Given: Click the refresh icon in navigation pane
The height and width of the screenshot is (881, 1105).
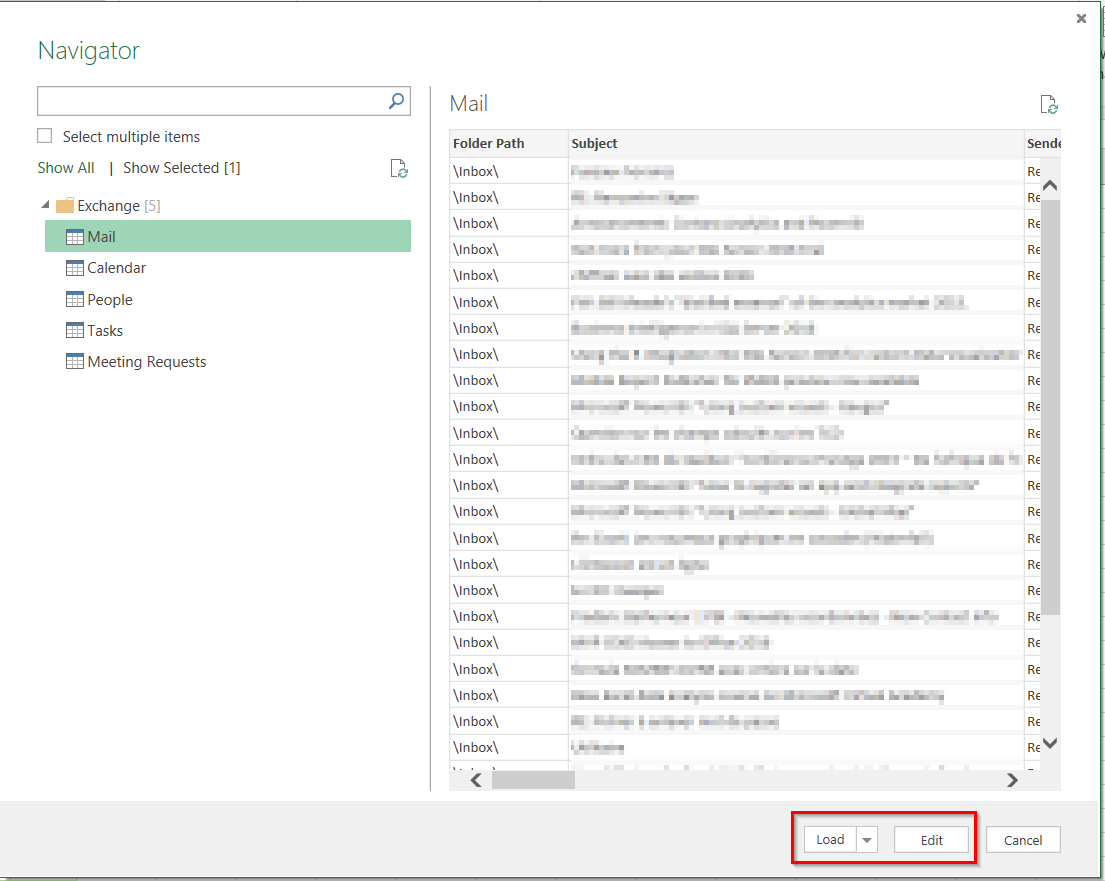Looking at the screenshot, I should [x=399, y=168].
